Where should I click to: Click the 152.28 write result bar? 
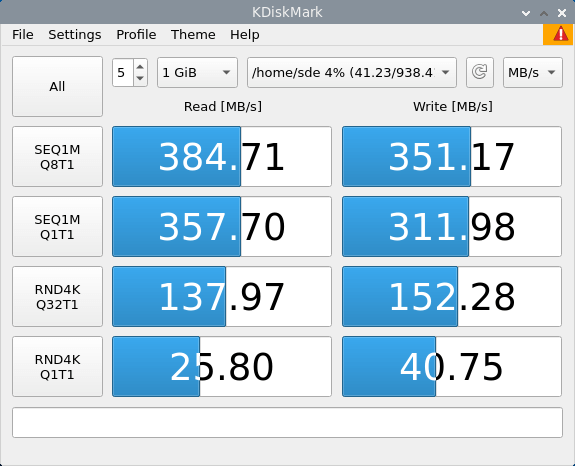click(452, 297)
